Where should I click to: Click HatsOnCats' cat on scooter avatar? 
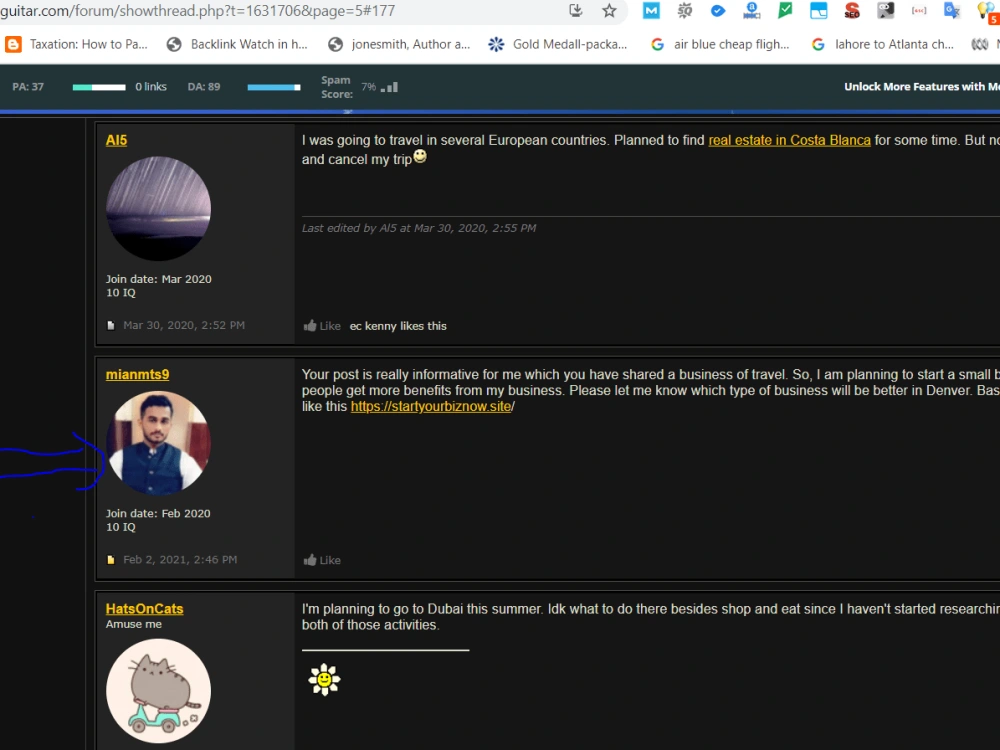pyautogui.click(x=158, y=691)
